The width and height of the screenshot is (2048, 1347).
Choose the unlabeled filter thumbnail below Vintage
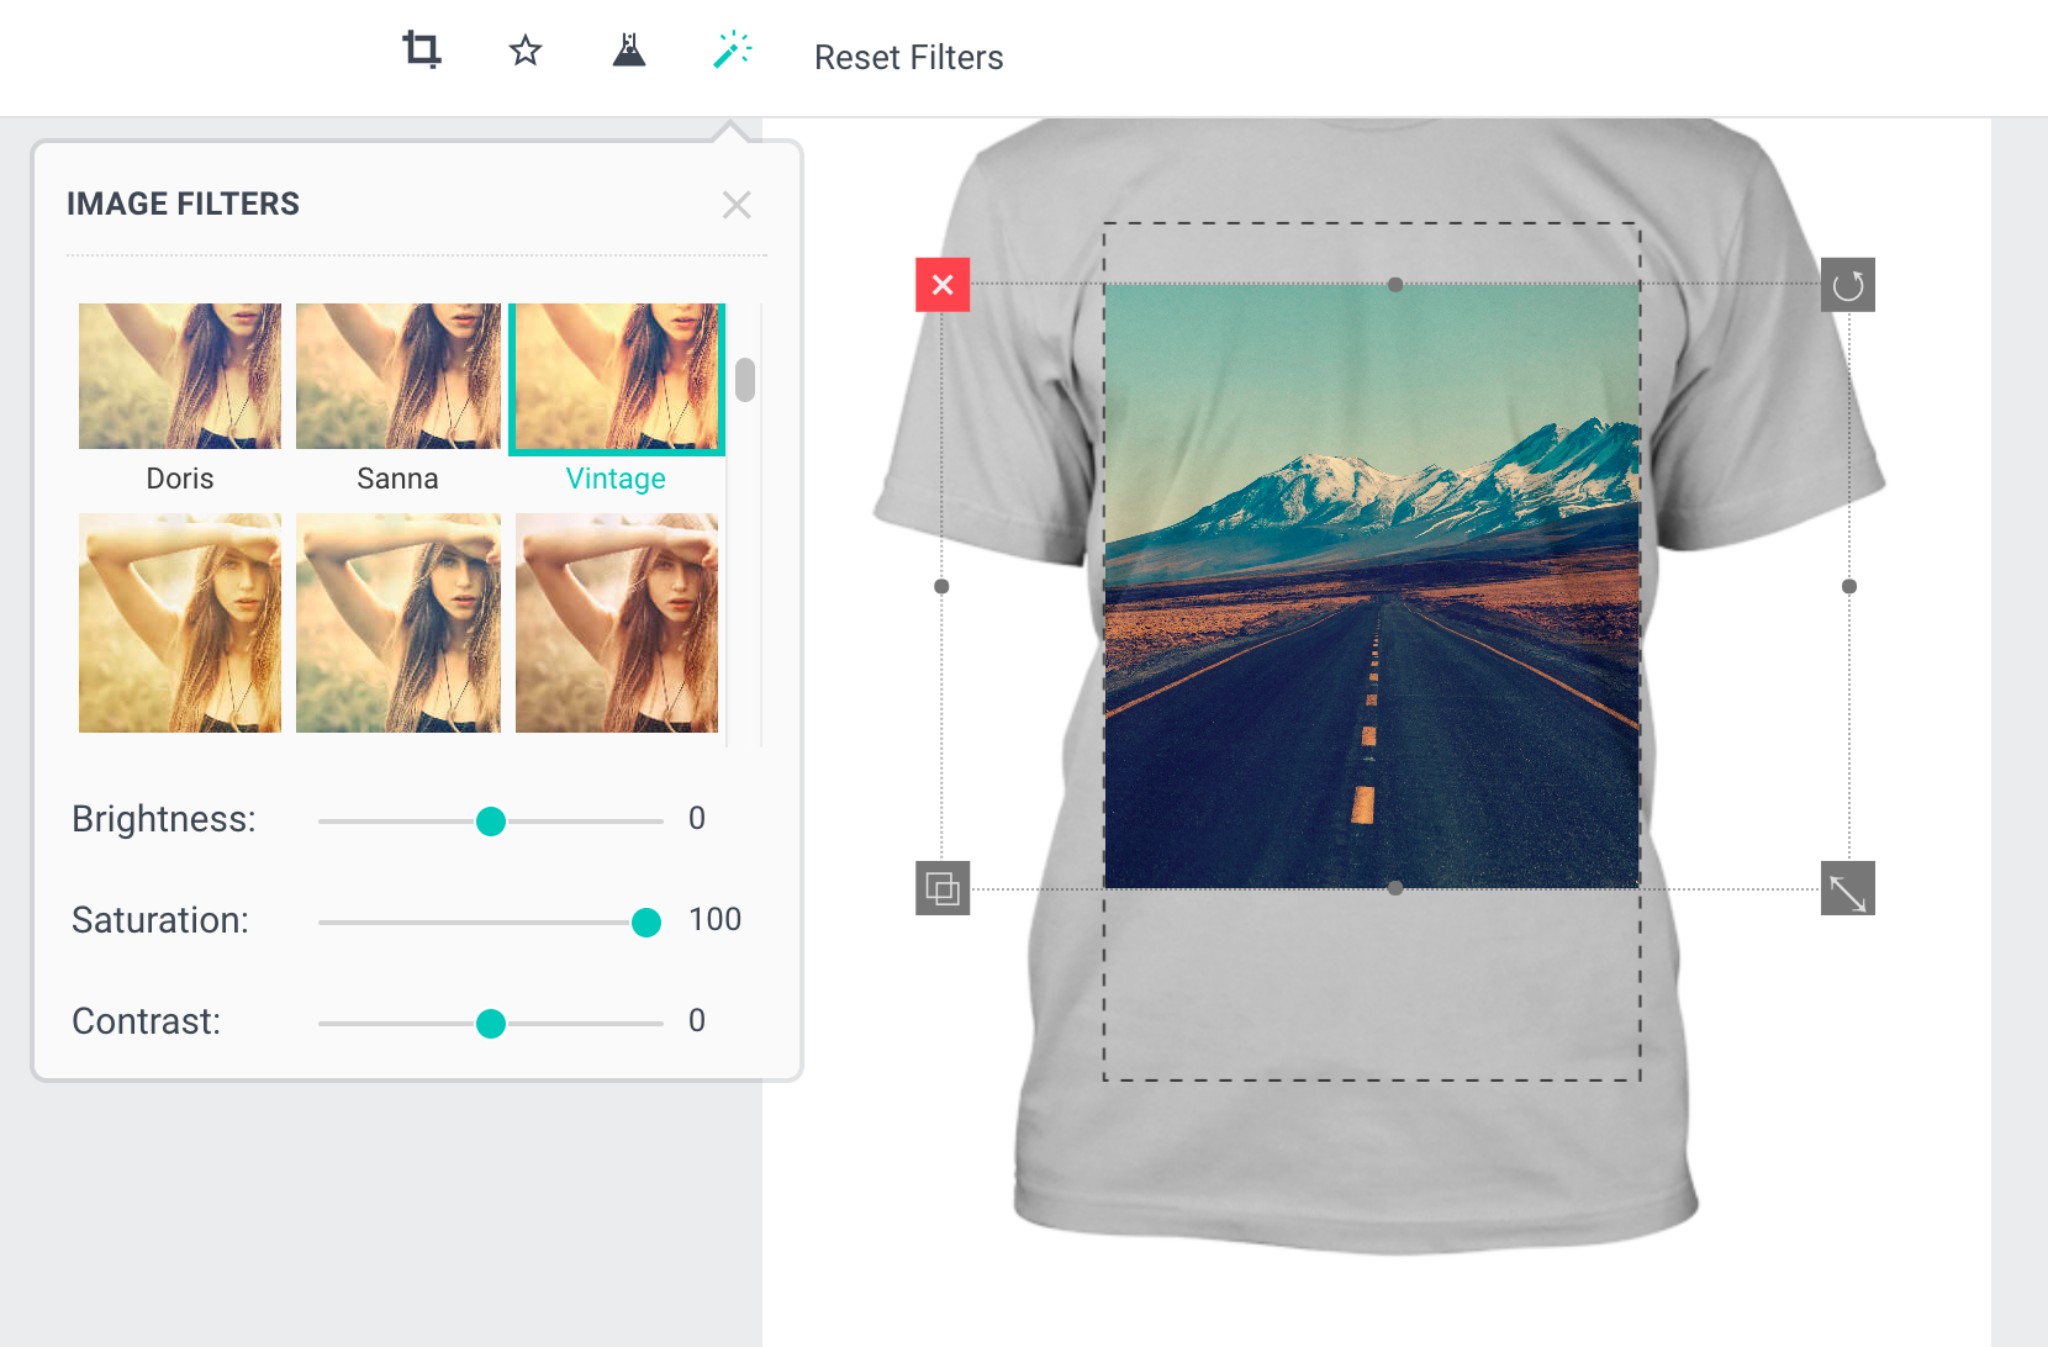click(x=616, y=623)
